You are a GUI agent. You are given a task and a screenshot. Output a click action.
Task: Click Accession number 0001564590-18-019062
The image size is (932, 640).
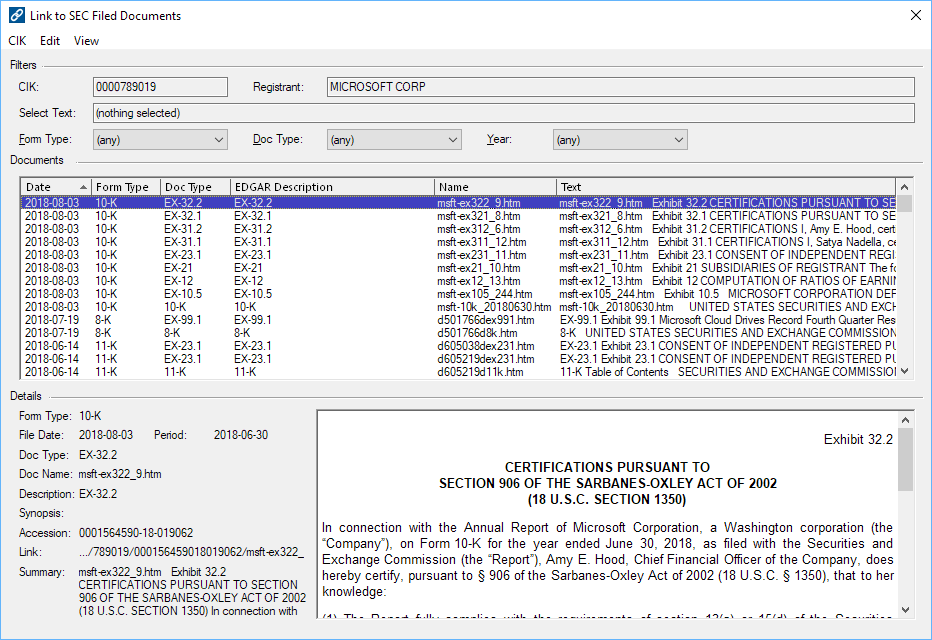click(x=136, y=533)
